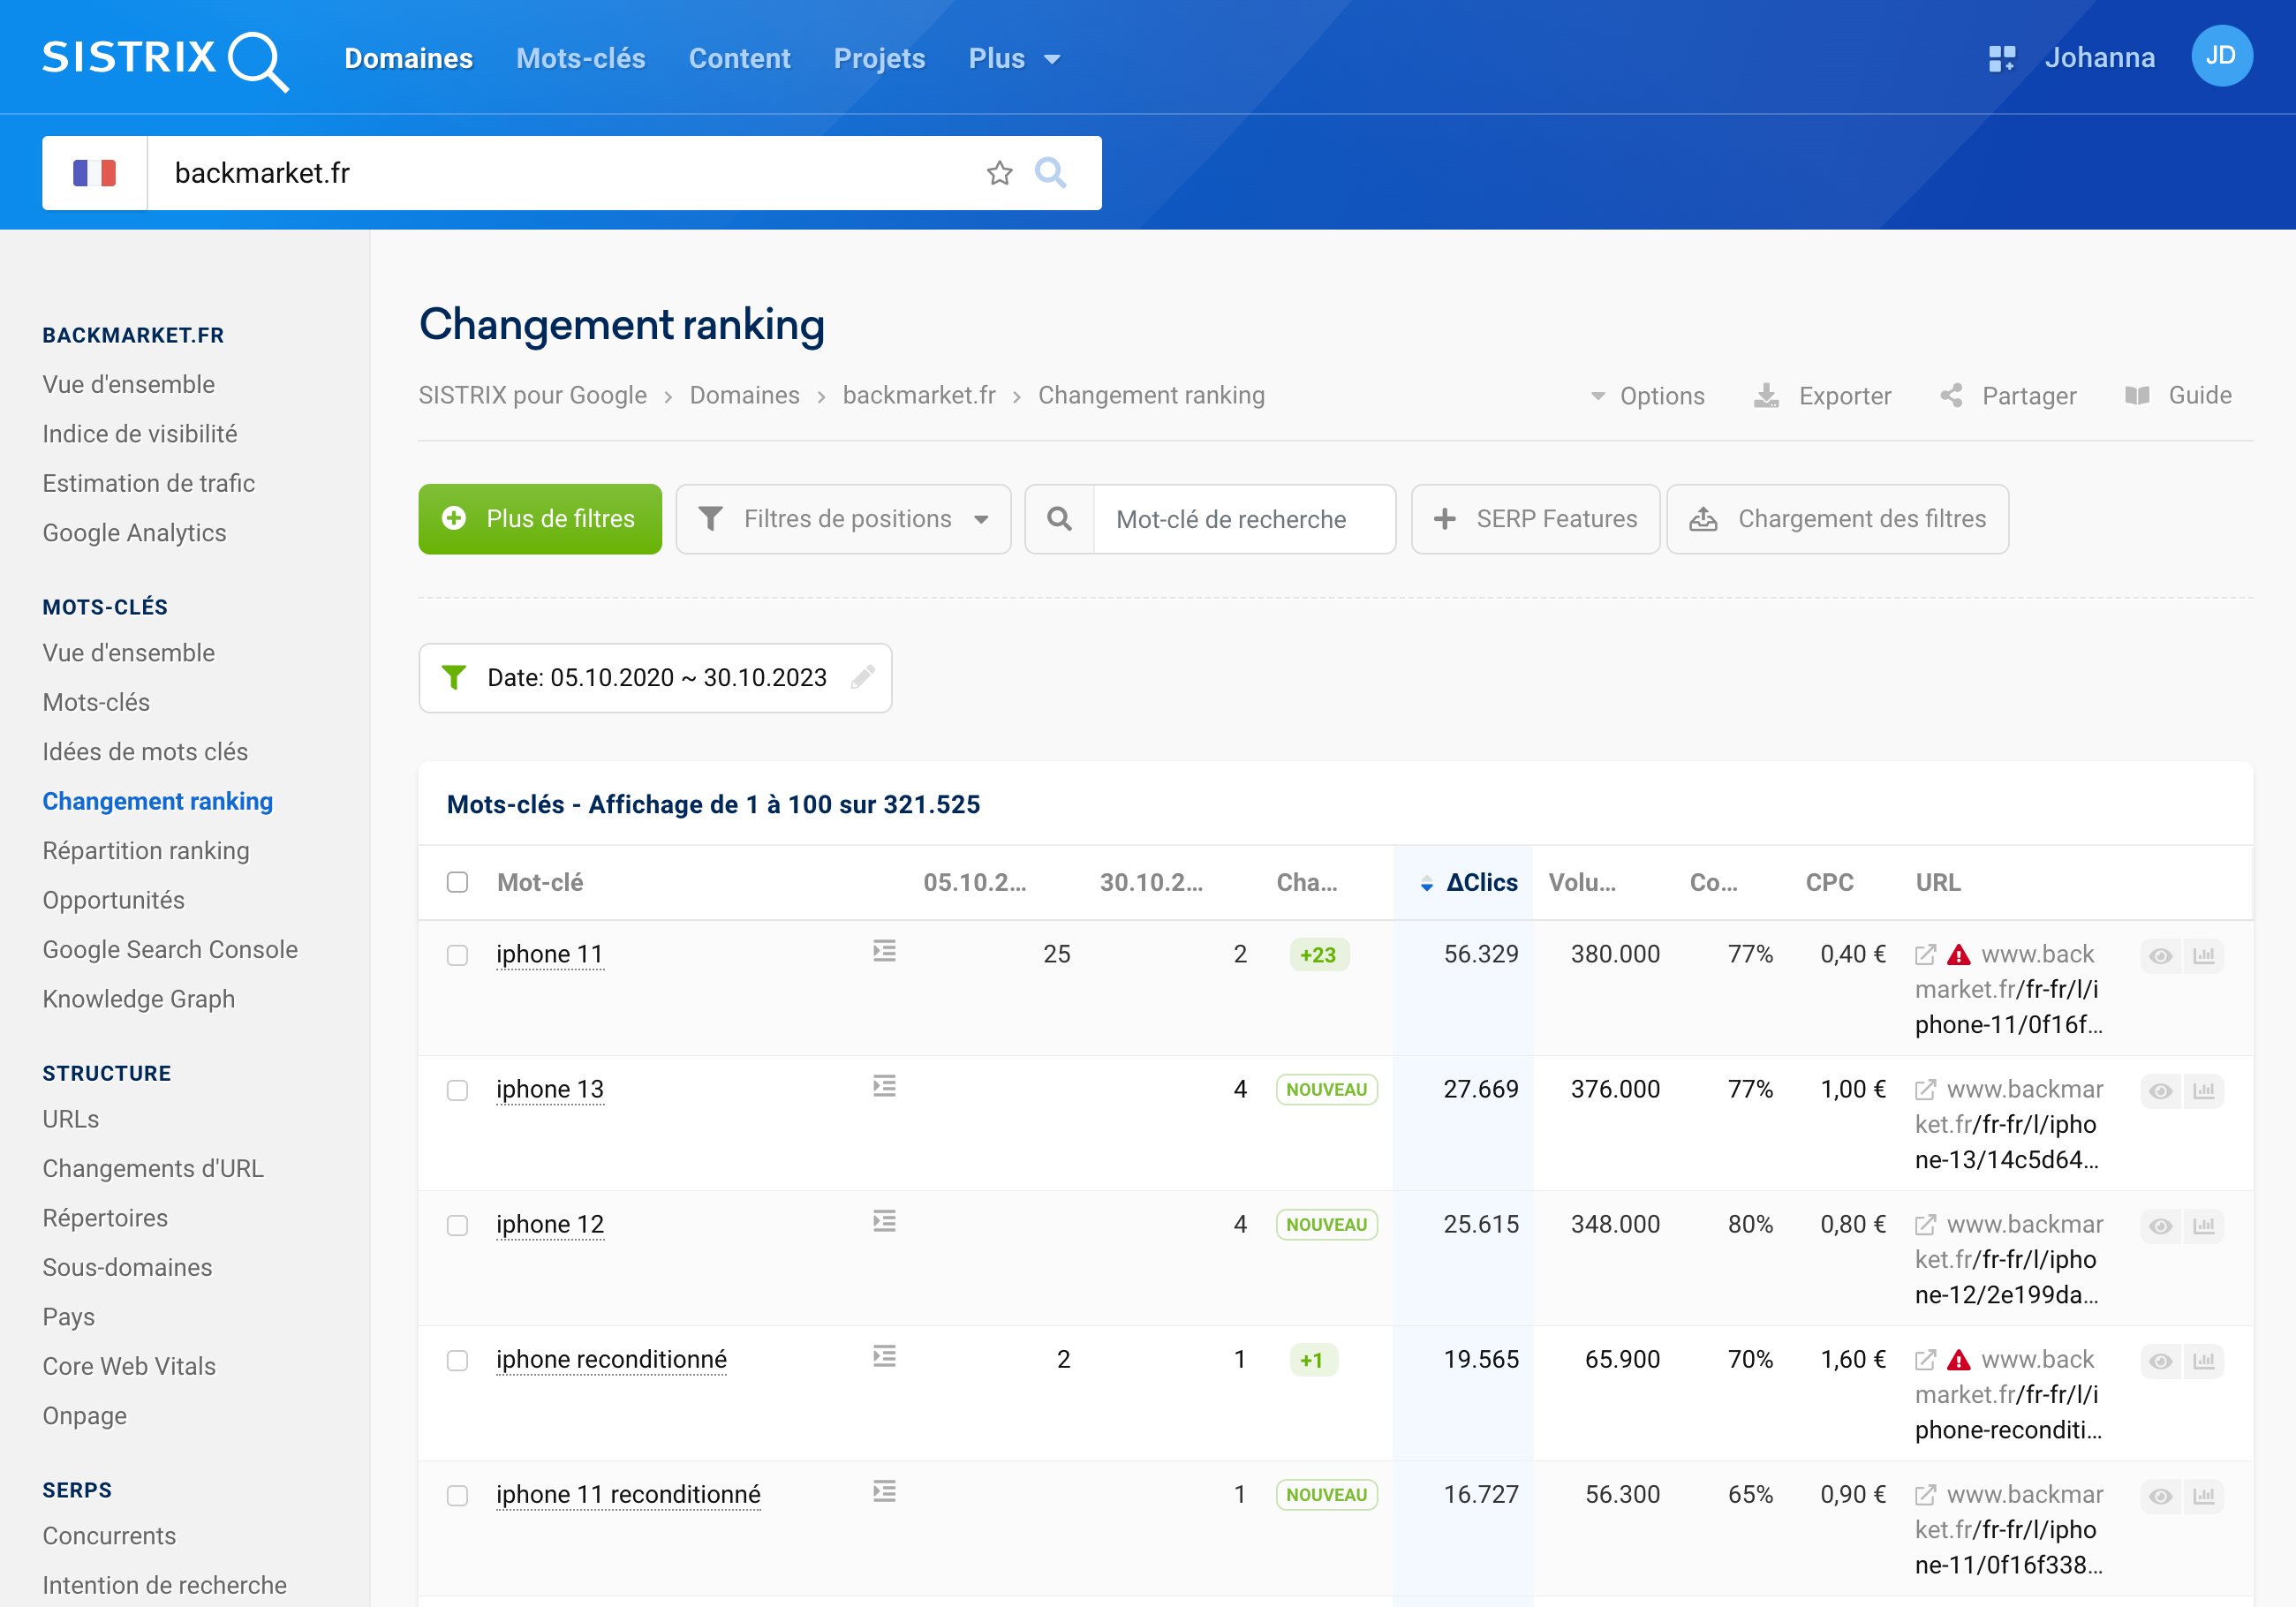The image size is (2296, 1607).
Task: Check the box for iphone 11
Action: (457, 955)
